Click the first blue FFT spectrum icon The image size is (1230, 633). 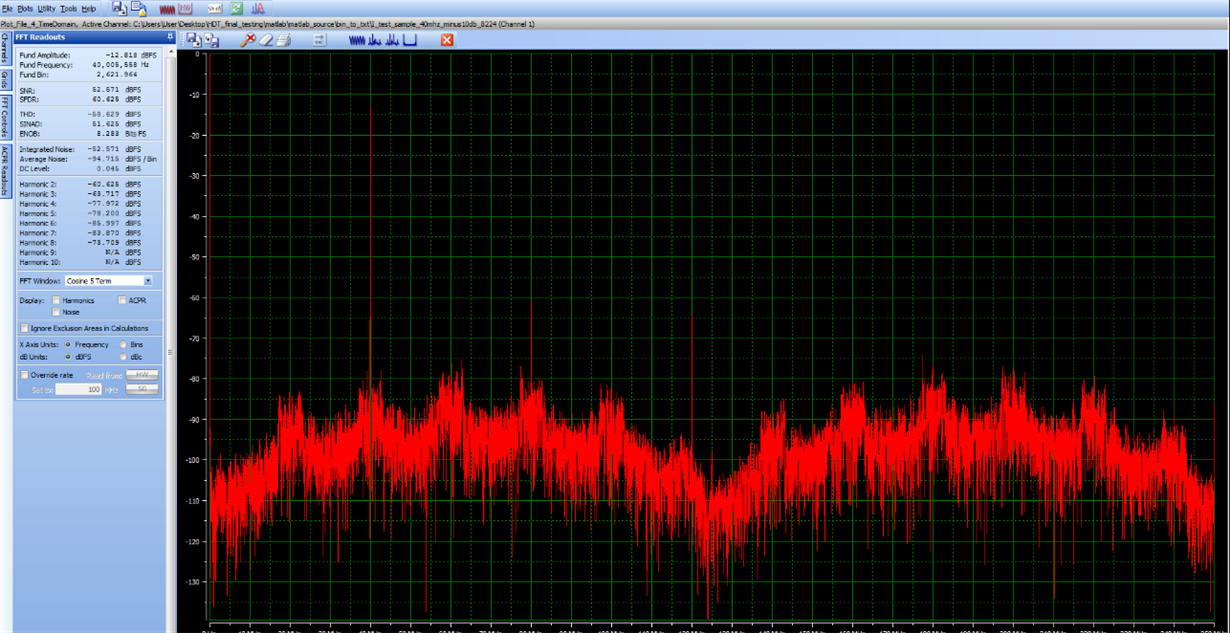pyautogui.click(x=376, y=40)
